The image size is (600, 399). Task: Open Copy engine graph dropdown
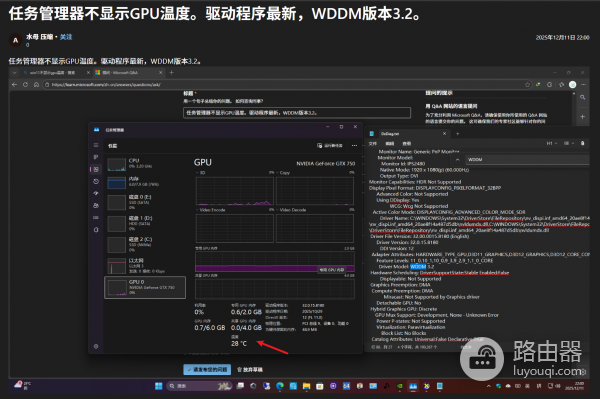tap(283, 173)
